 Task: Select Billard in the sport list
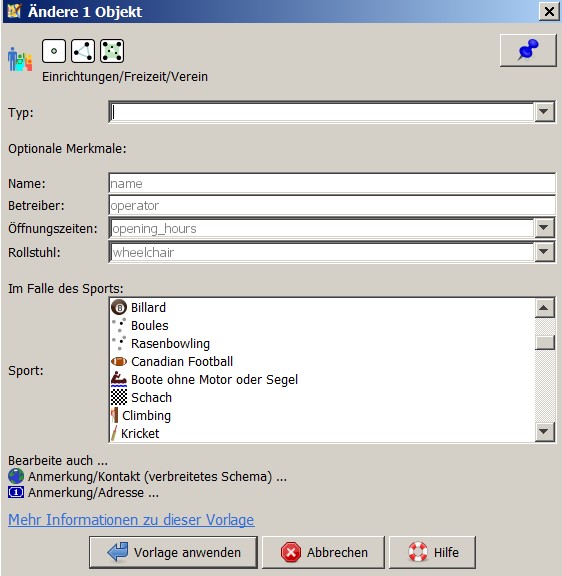point(322,307)
